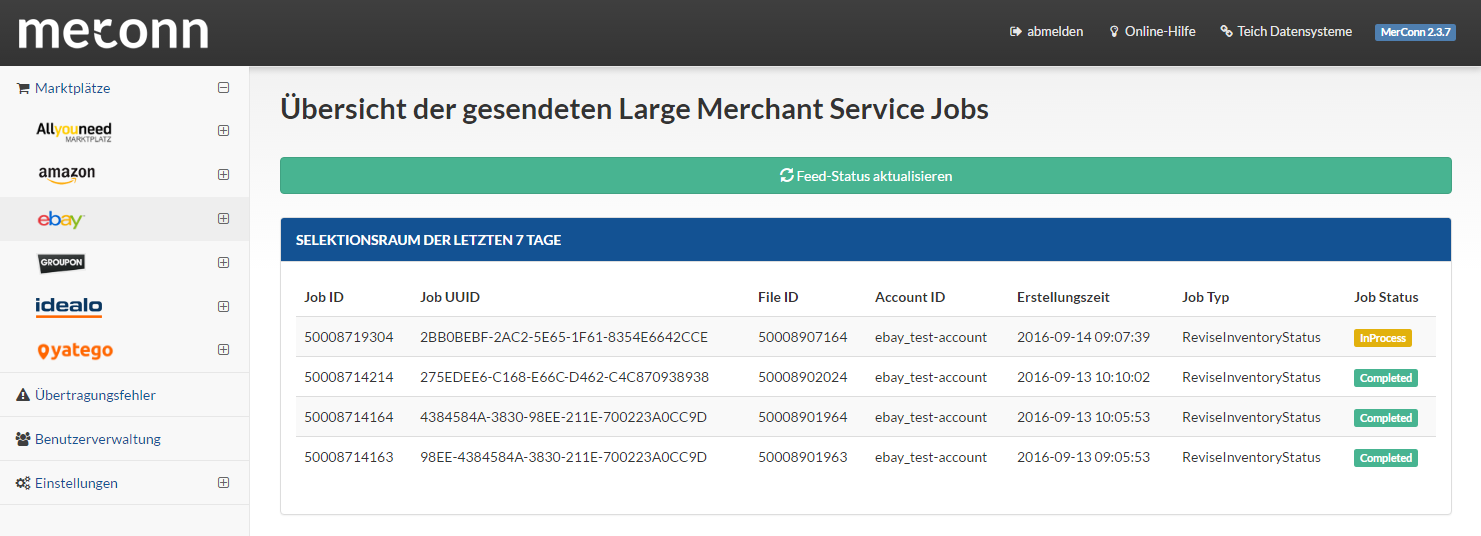The image size is (1481, 536).
Task: Click the abmelden logout link
Action: coord(1046,32)
